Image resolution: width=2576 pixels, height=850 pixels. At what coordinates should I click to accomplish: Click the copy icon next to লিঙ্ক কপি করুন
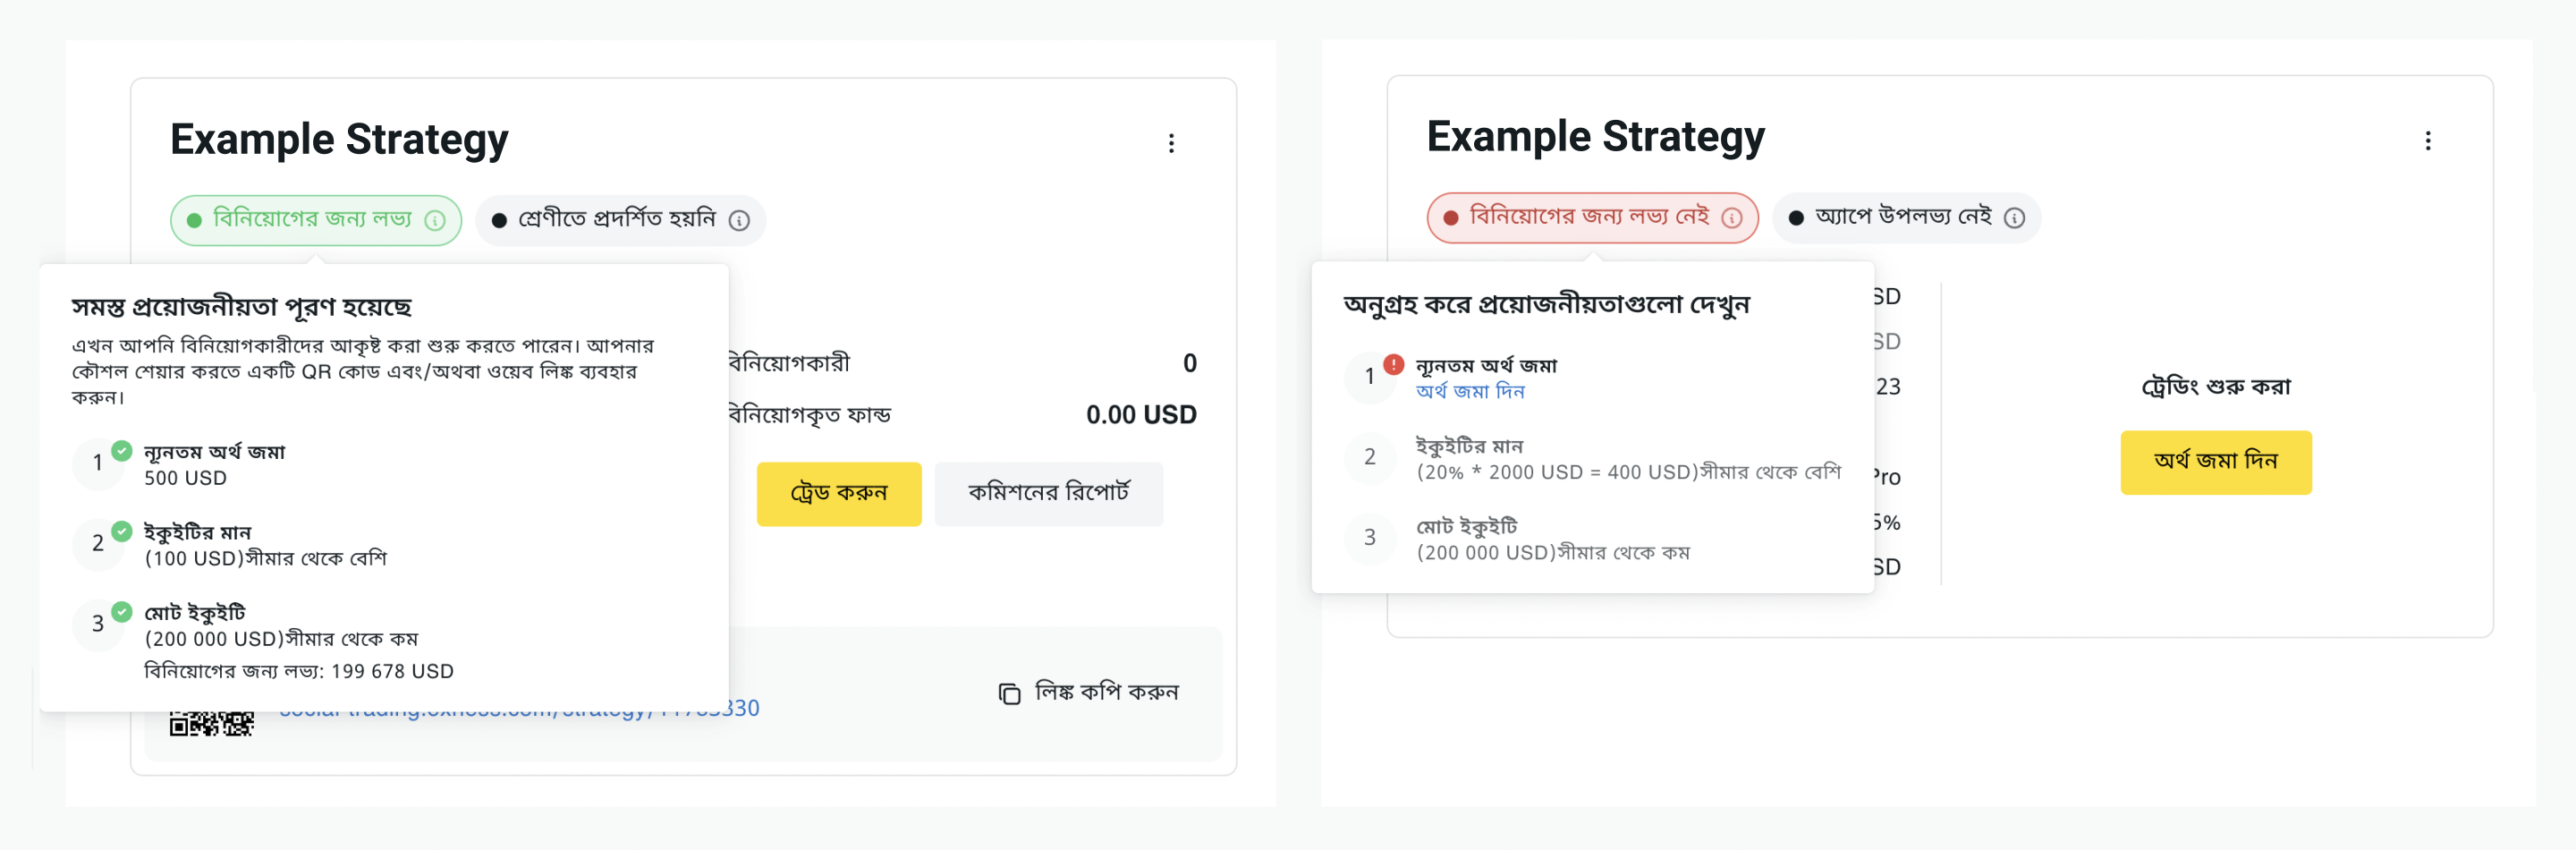pos(1009,693)
